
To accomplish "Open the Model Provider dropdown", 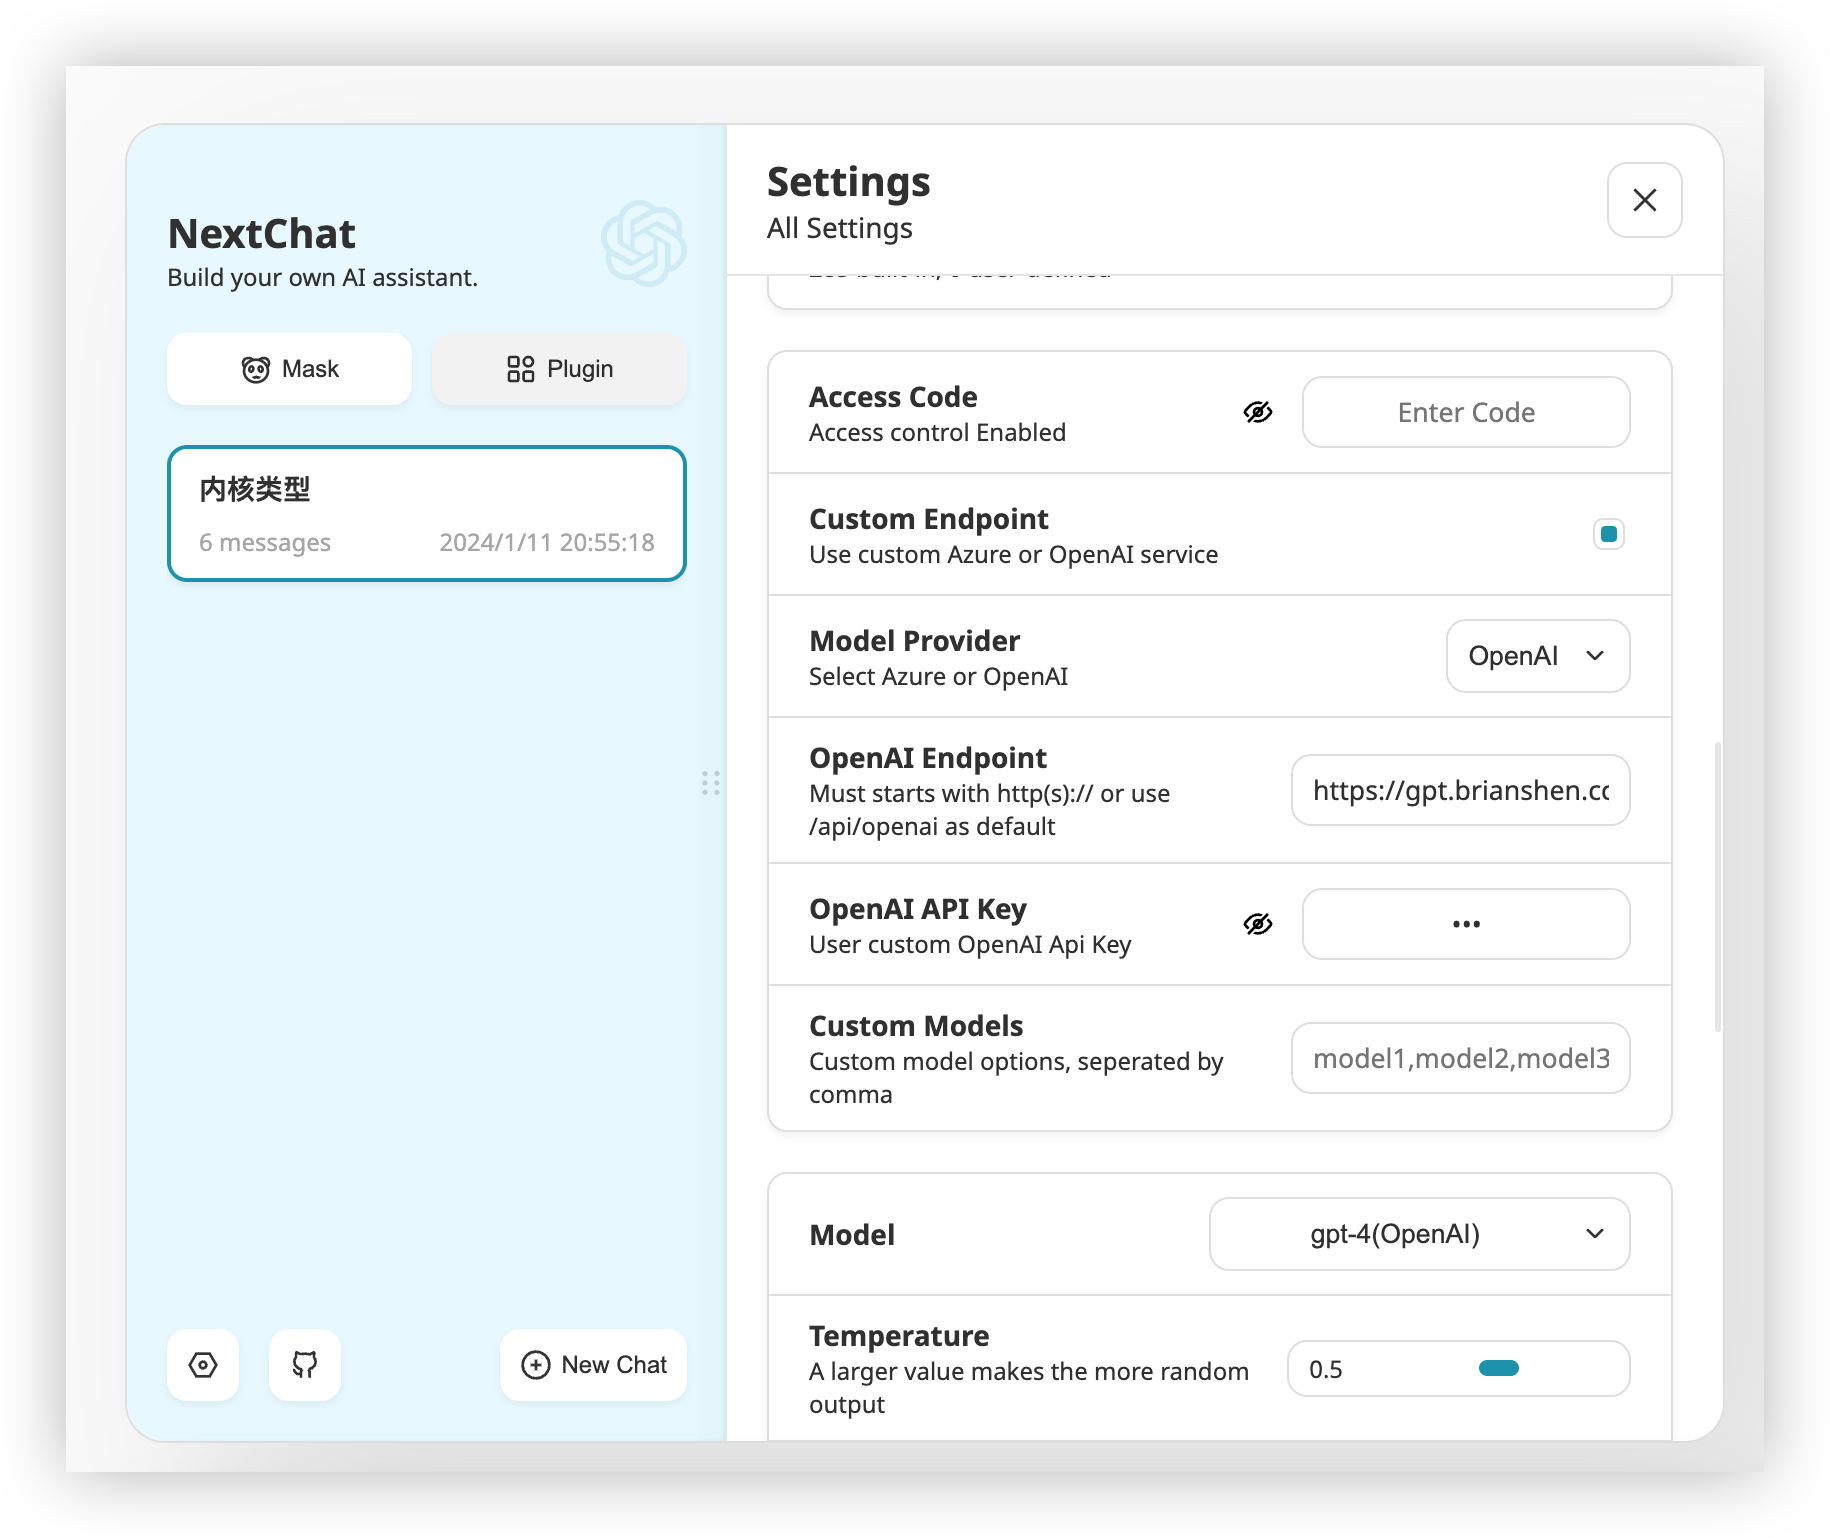I will [1537, 656].
